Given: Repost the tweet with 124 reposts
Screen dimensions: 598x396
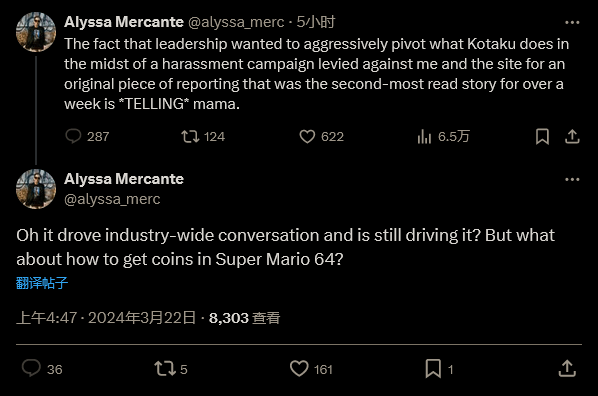Looking at the screenshot, I should [190, 136].
